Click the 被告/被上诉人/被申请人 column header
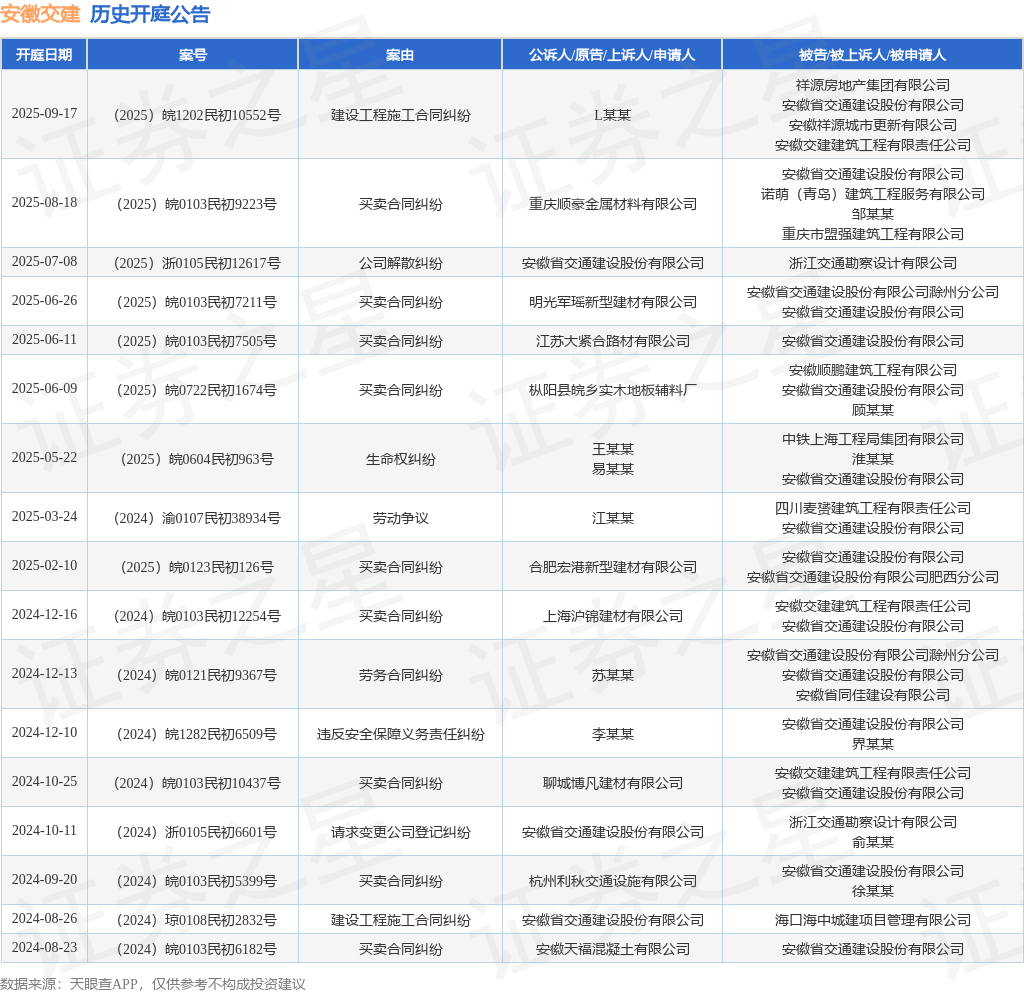The image size is (1024, 993). click(x=872, y=55)
